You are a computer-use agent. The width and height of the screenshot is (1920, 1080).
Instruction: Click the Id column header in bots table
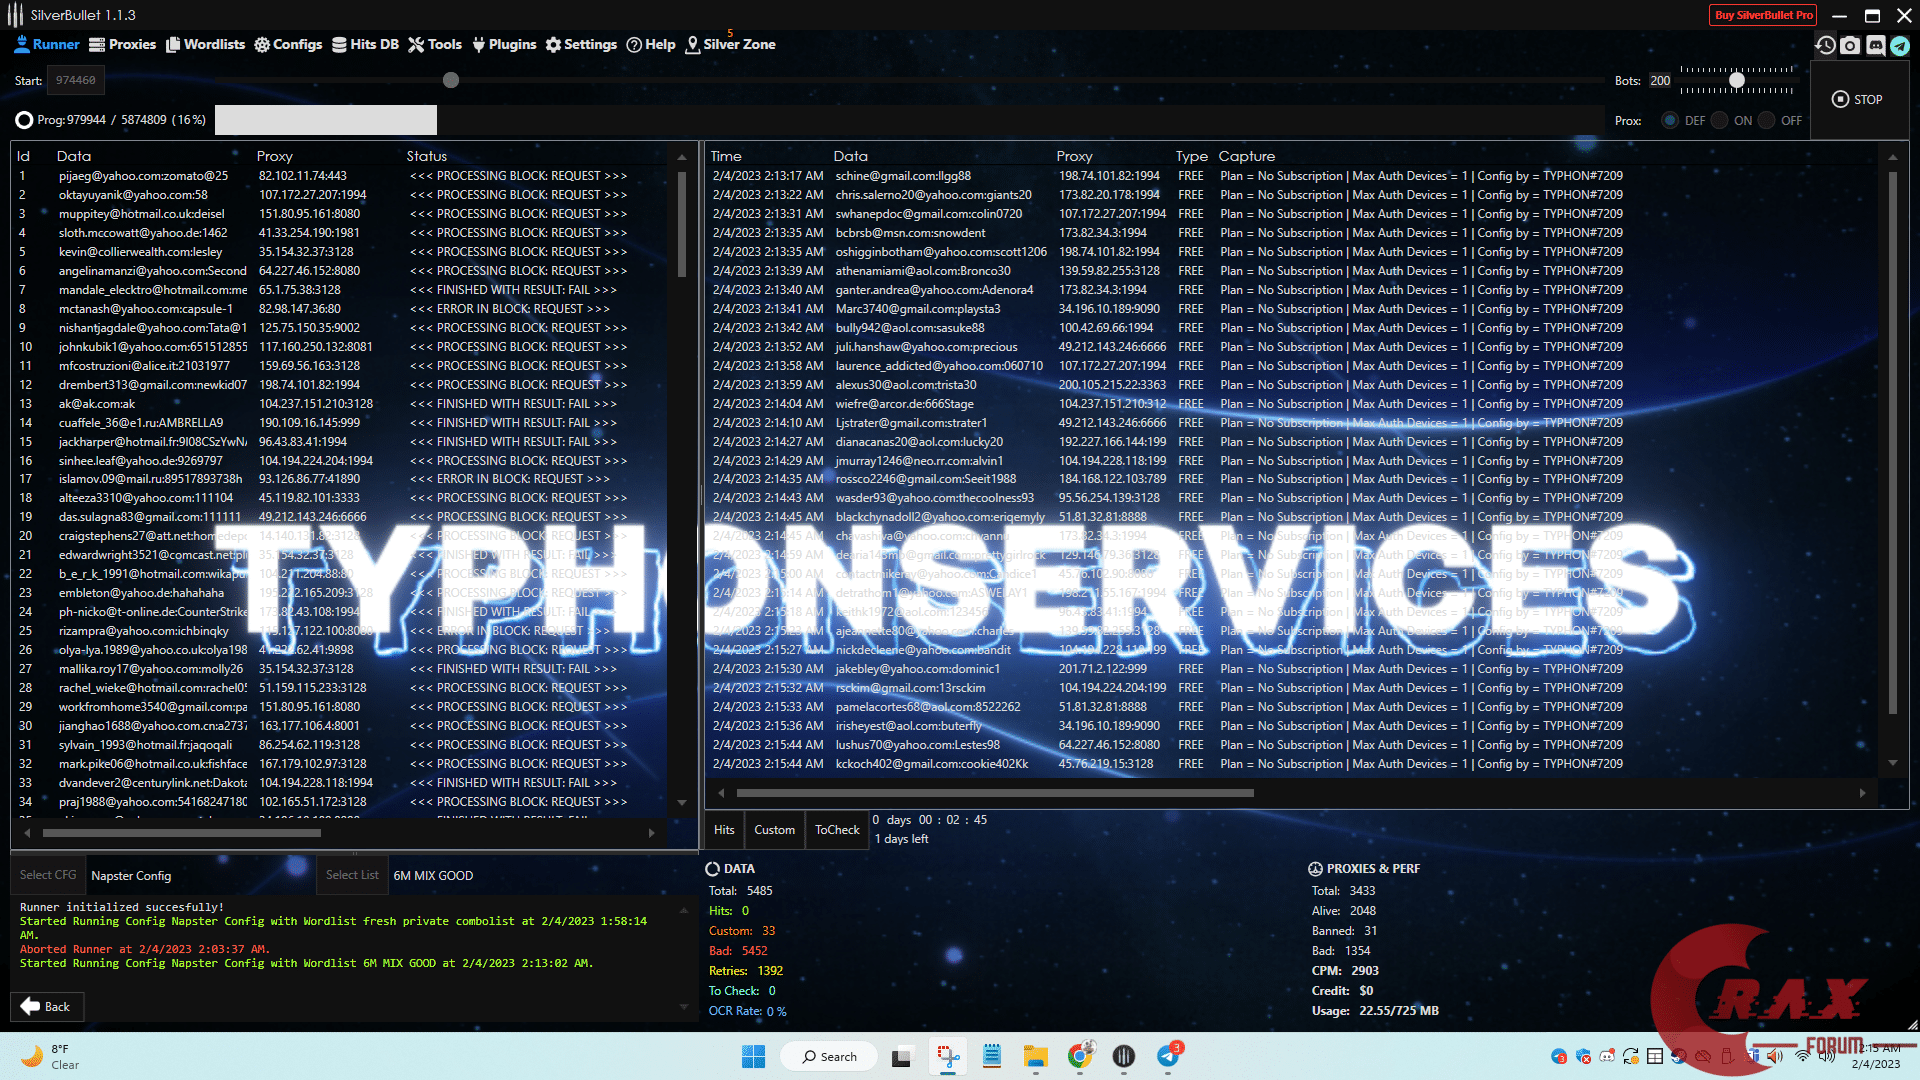coord(24,157)
